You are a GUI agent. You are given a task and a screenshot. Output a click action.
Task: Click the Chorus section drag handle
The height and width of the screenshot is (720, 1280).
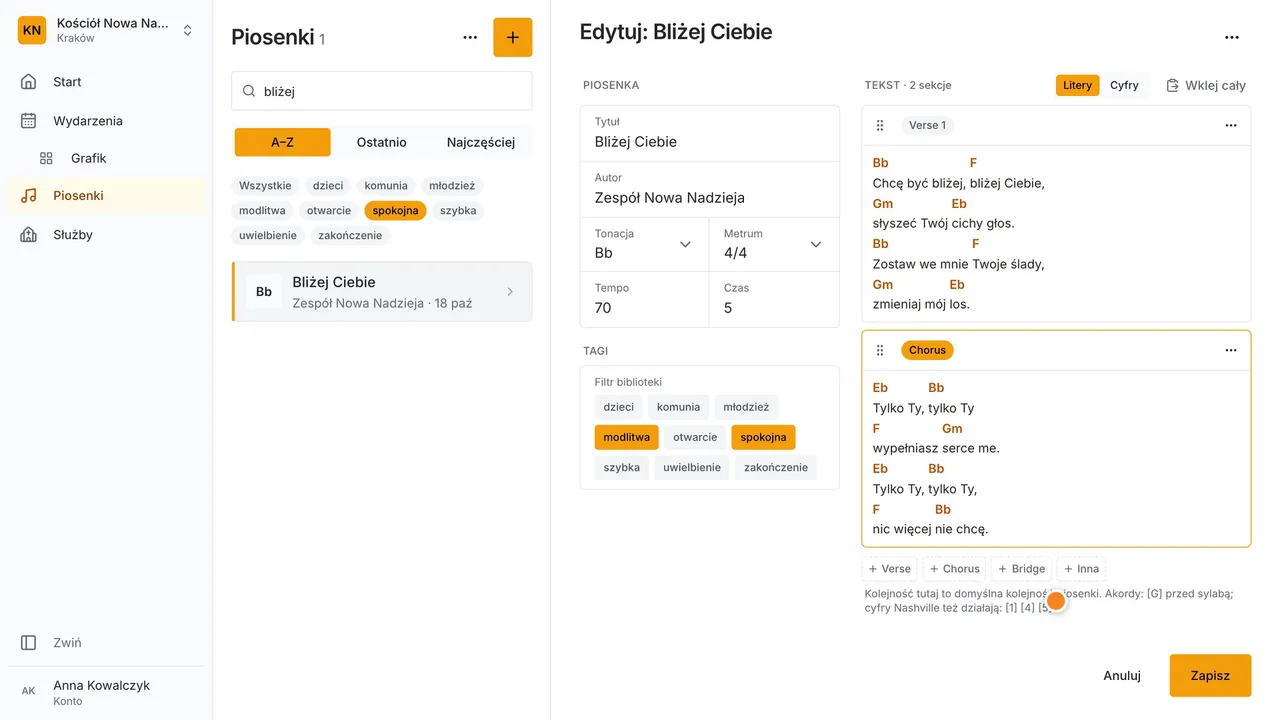880,350
